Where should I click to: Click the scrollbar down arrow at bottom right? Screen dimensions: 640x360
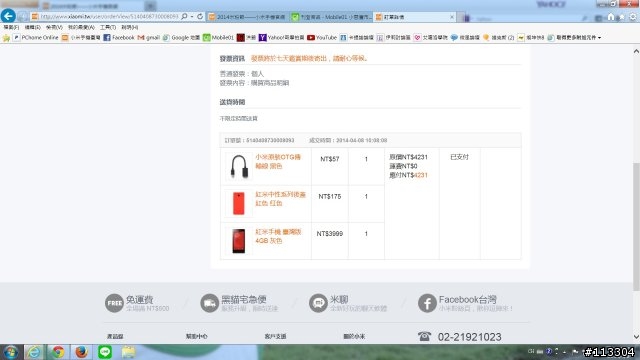636,338
